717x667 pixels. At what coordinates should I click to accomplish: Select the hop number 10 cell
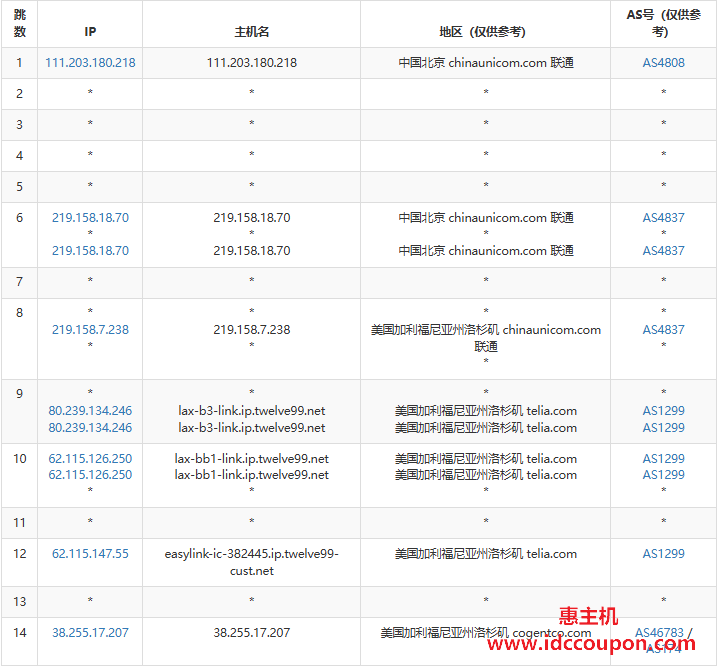tap(19, 475)
